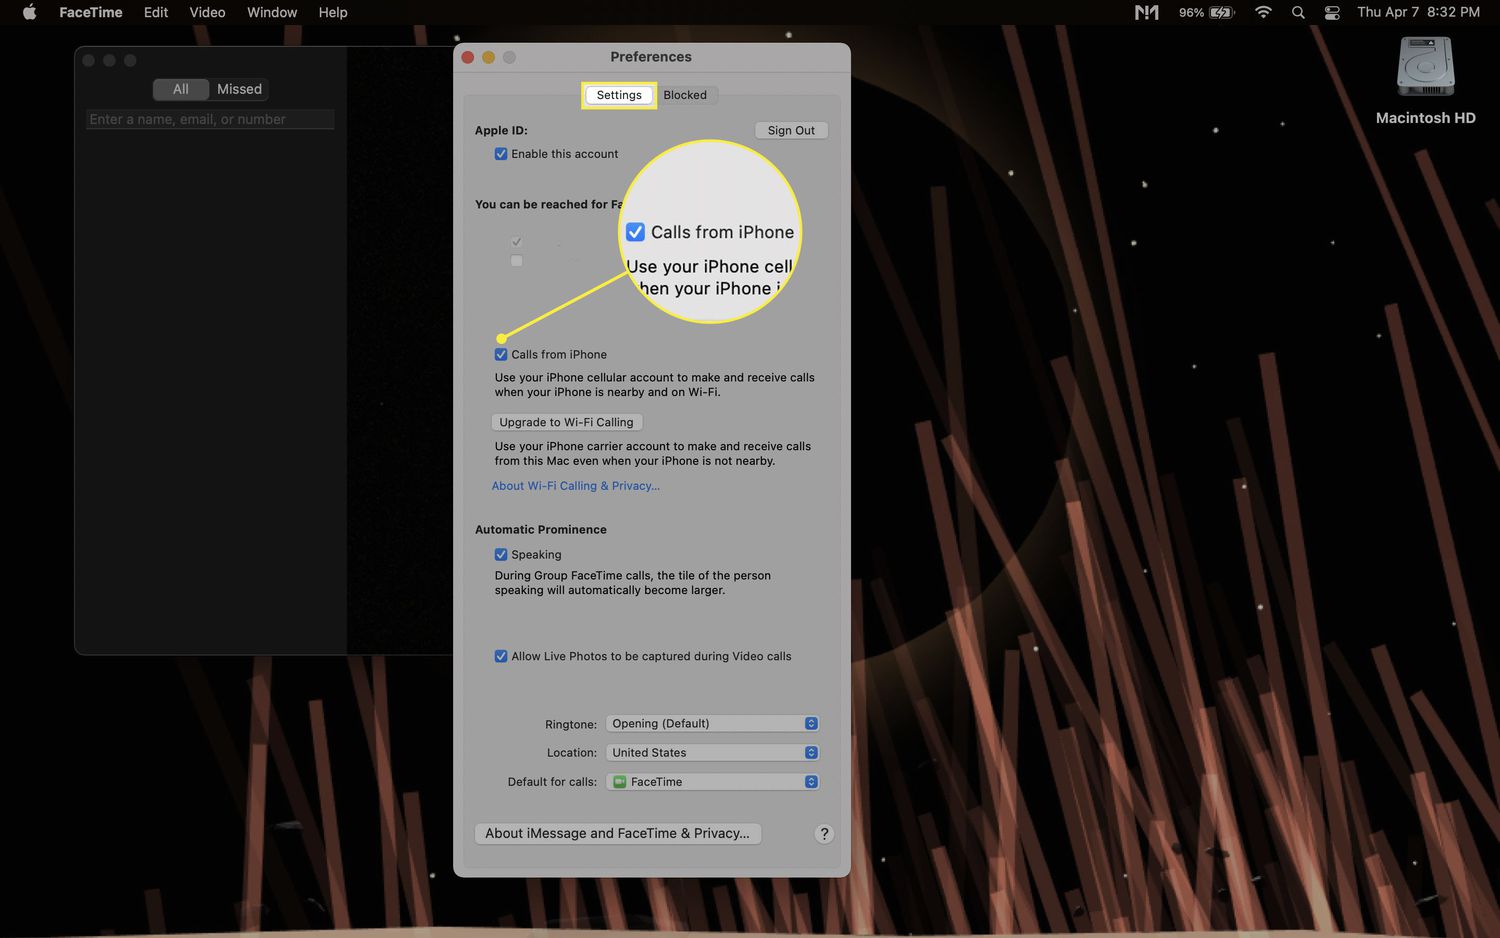Viewport: 1500px width, 938px height.
Task: Open the Ringtone dropdown
Action: 713,723
